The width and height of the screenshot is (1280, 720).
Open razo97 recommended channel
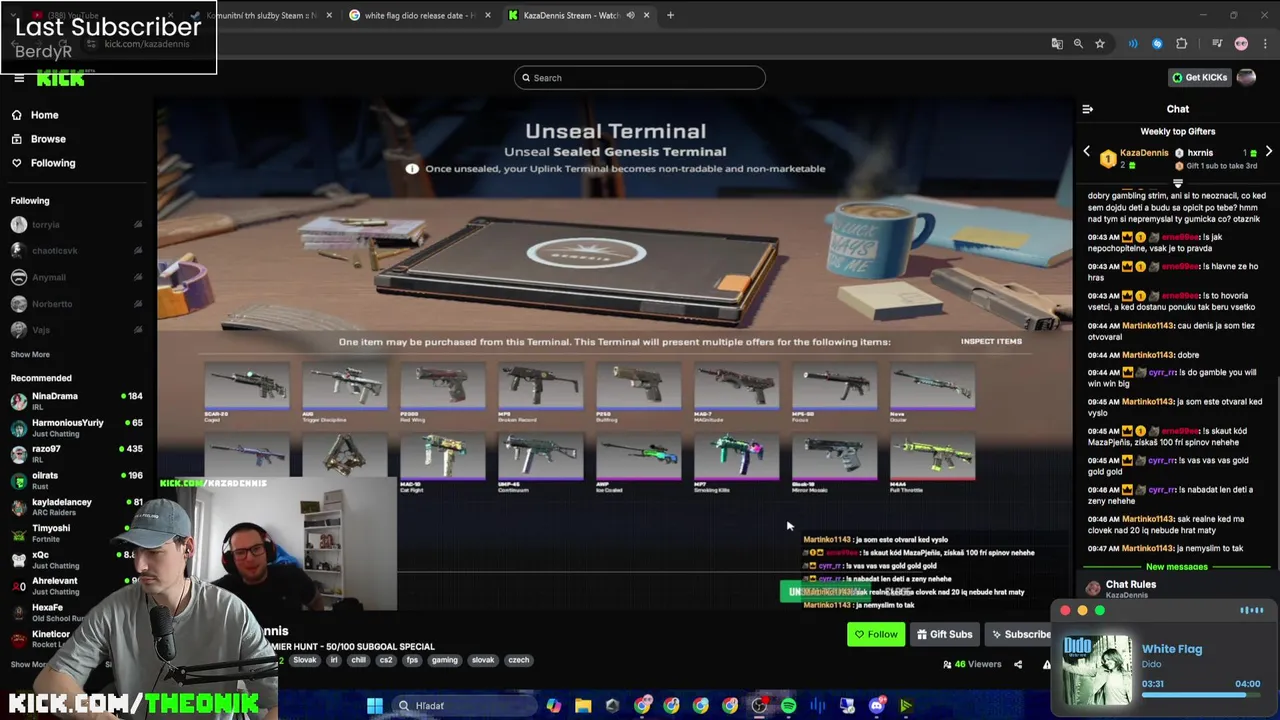pos(76,454)
